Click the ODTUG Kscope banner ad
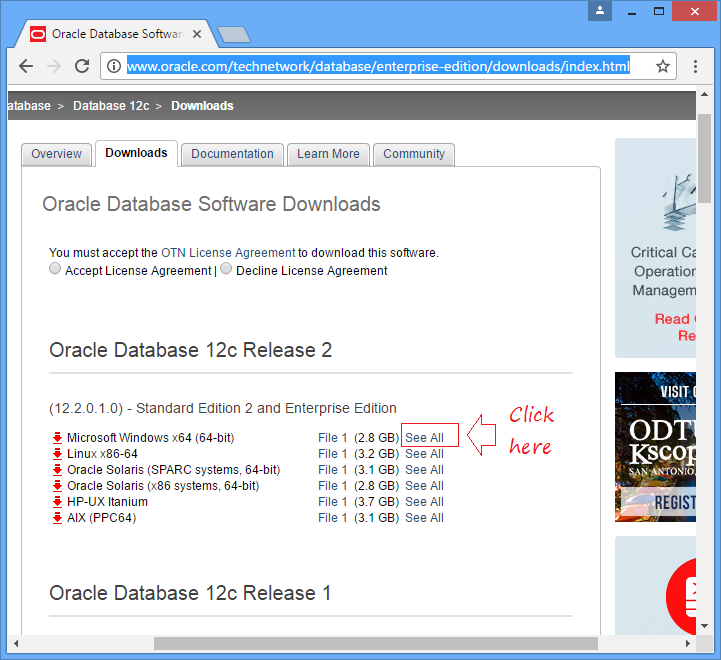The height and width of the screenshot is (660, 721). 655,447
